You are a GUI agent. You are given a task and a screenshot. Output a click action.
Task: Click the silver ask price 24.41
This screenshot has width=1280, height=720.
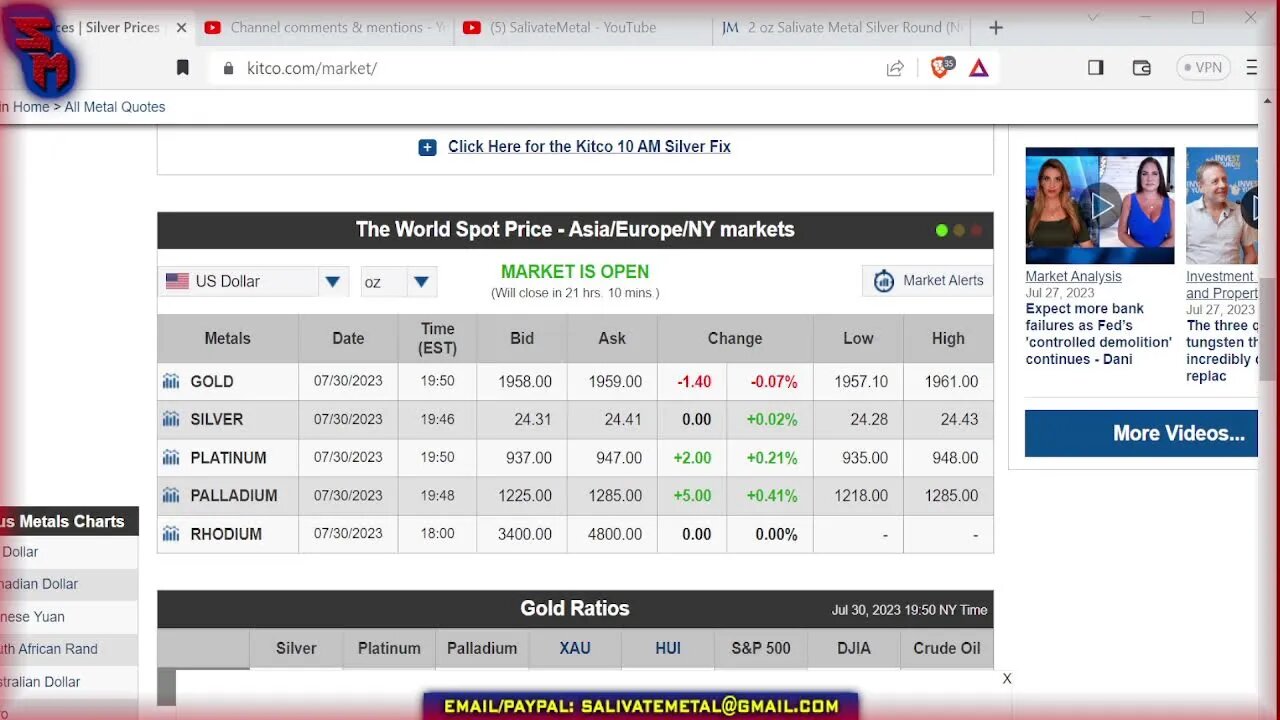623,420
